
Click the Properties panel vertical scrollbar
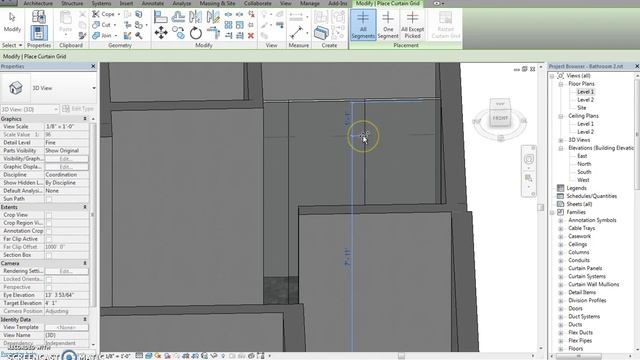click(x=93, y=214)
